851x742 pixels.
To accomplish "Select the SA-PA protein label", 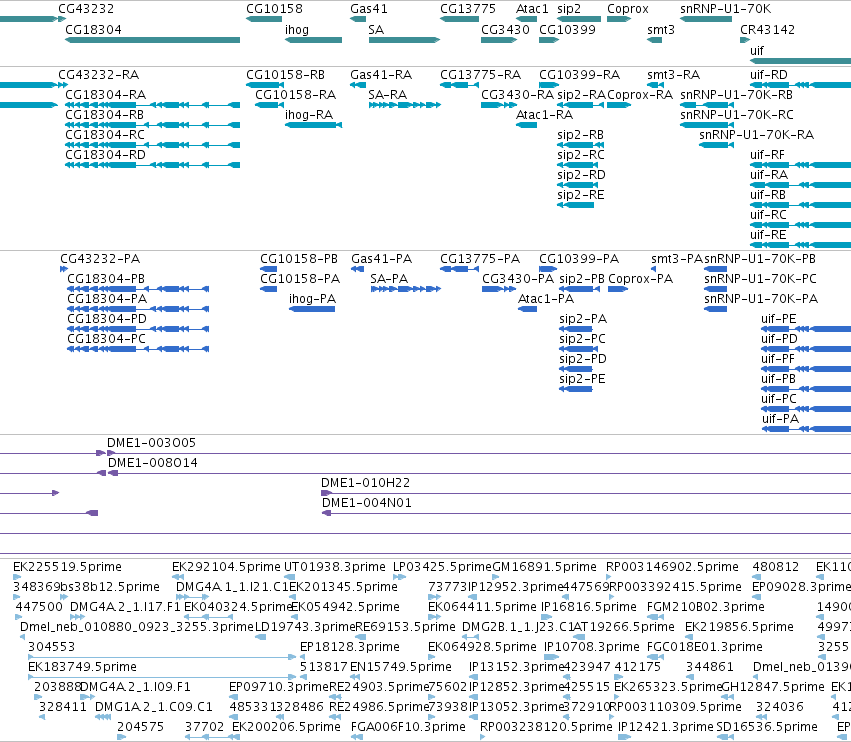I will pyautogui.click(x=389, y=278).
